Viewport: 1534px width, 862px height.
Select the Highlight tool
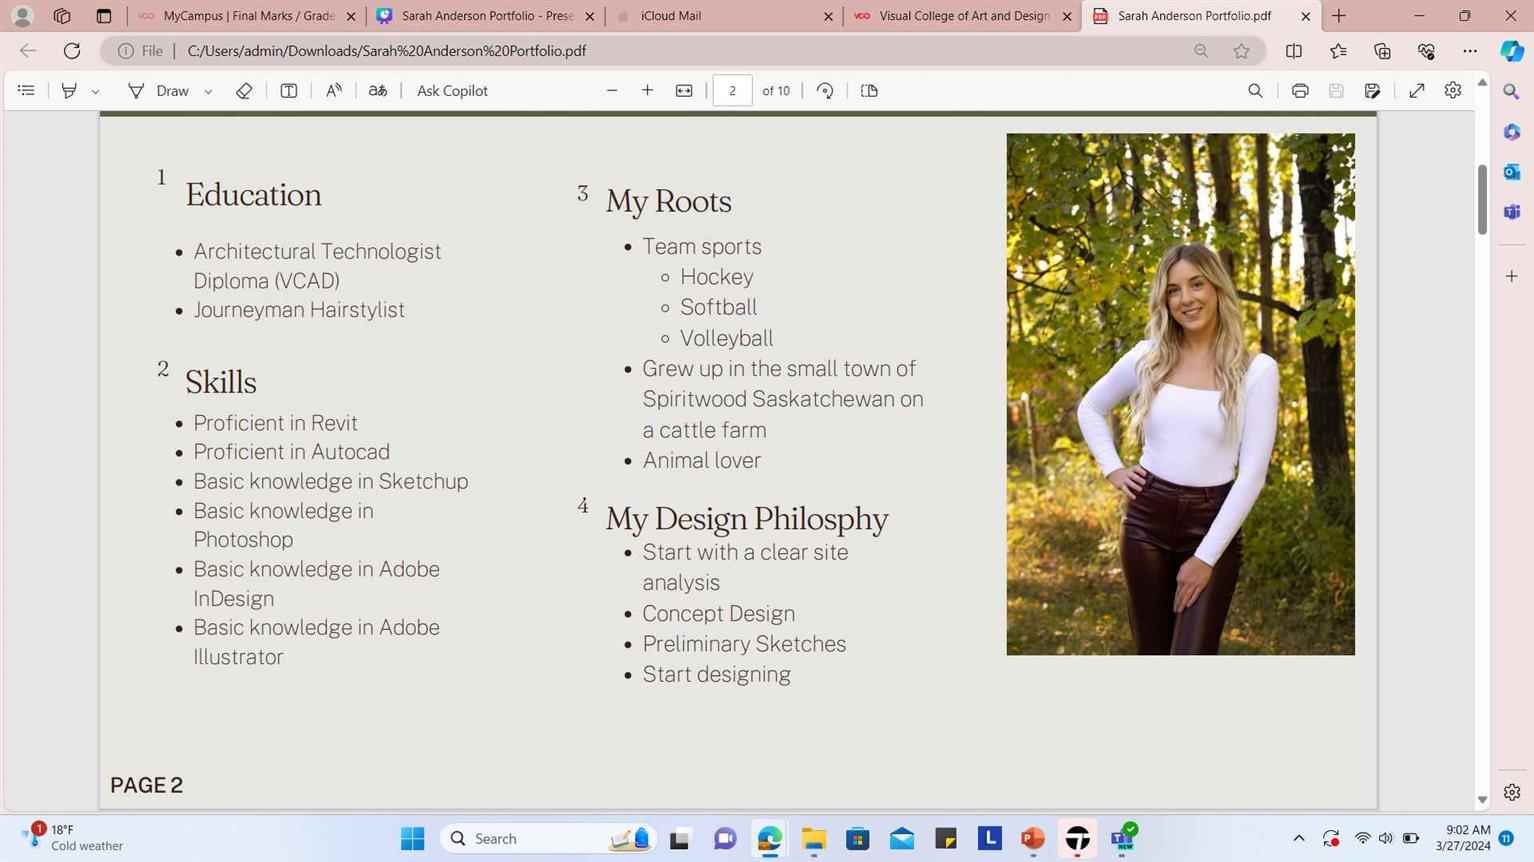coord(69,91)
